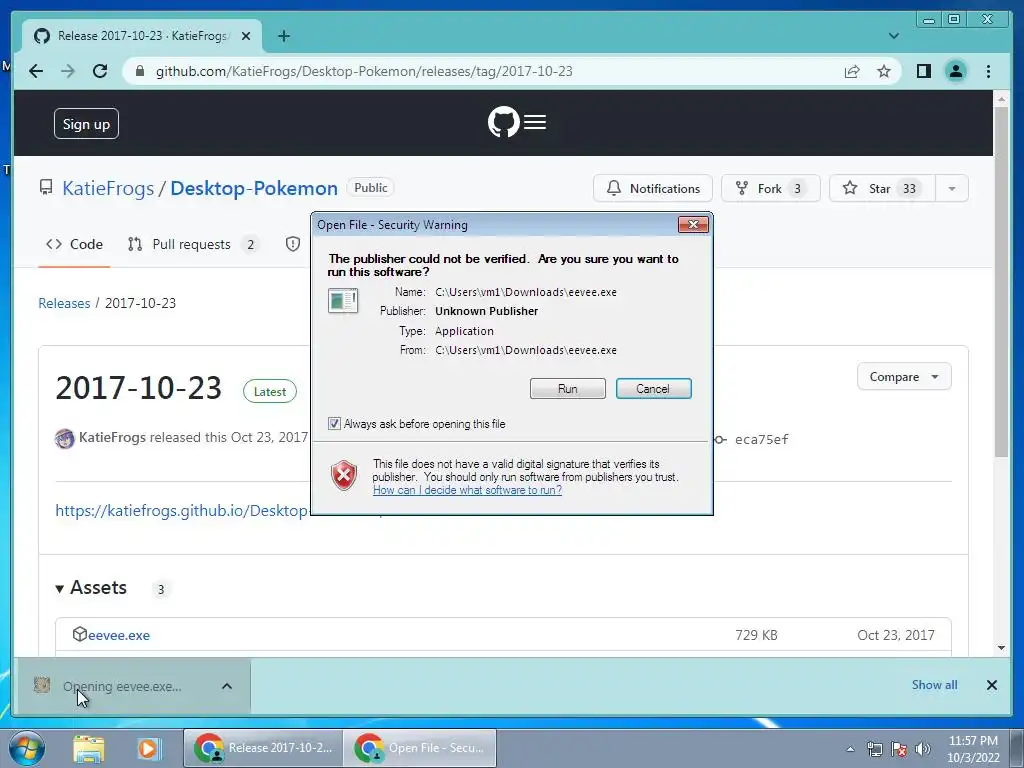Image resolution: width=1024 pixels, height=768 pixels.
Task: Click the Run button in Security Warning
Action: click(x=568, y=389)
